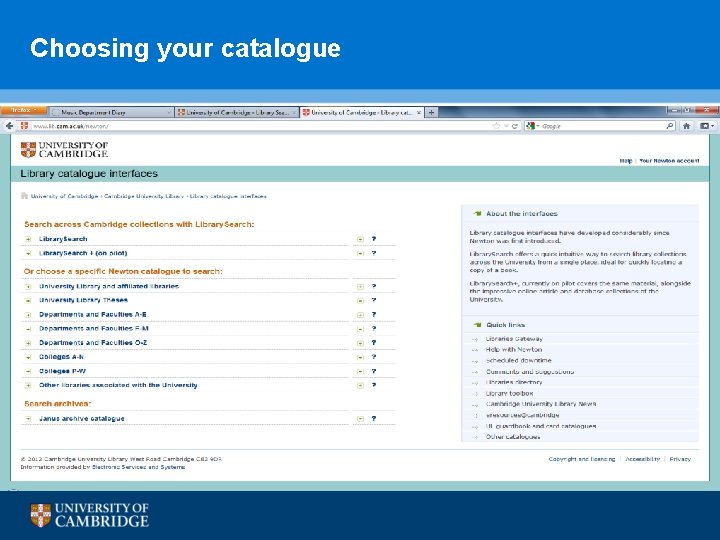Switch to Music Department Diary tab
This screenshot has height=540, width=720.
click(110, 112)
